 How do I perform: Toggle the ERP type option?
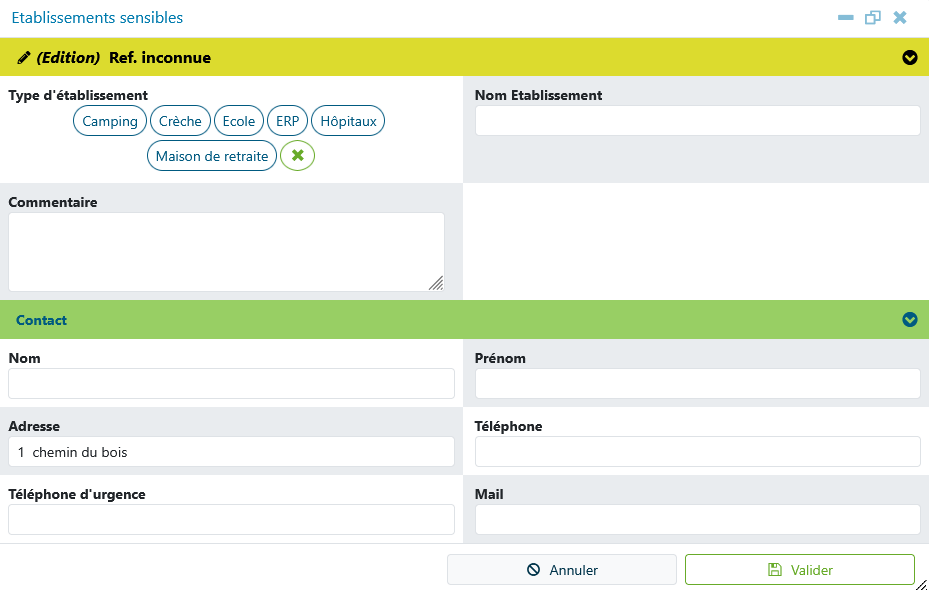(287, 121)
